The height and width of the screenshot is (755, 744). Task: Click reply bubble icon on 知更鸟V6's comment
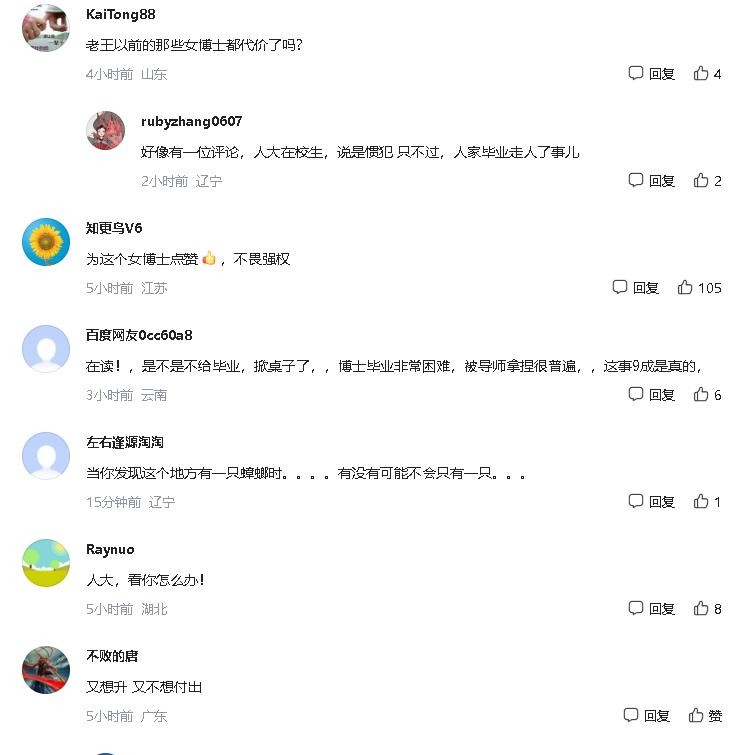pos(619,287)
